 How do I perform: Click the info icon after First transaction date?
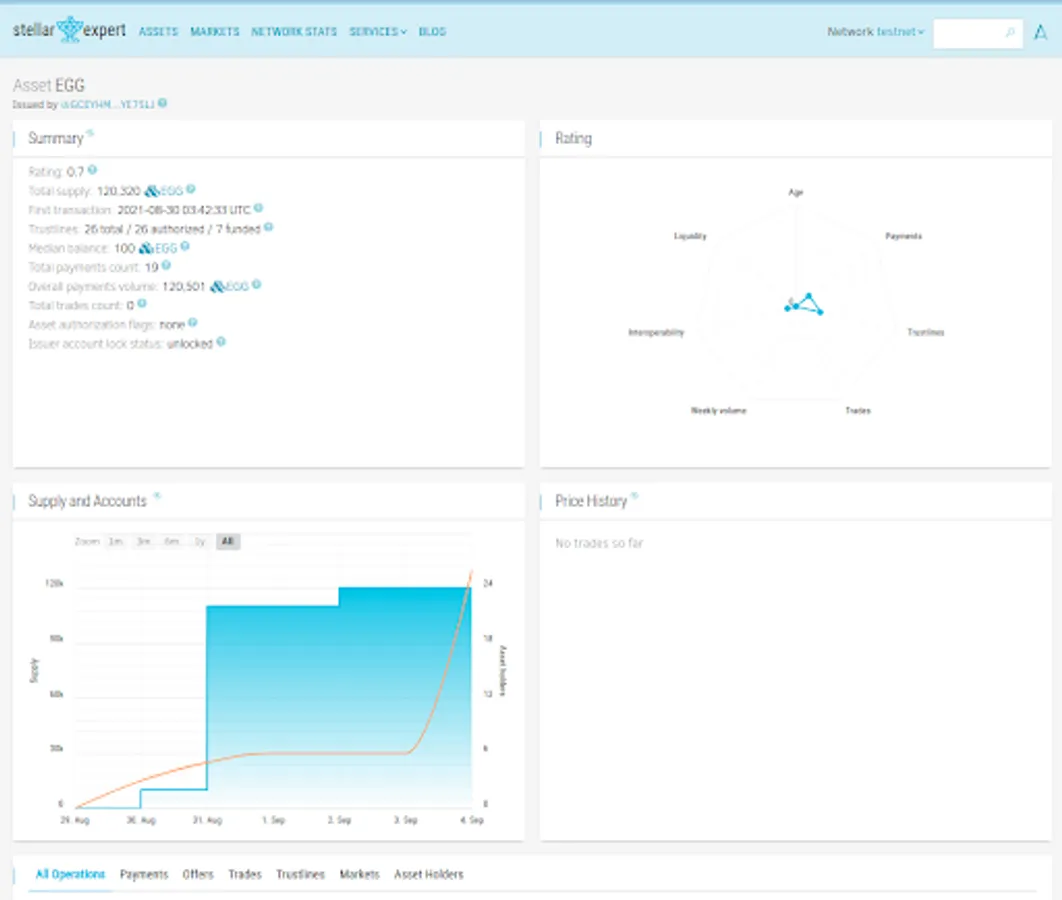[x=258, y=209]
